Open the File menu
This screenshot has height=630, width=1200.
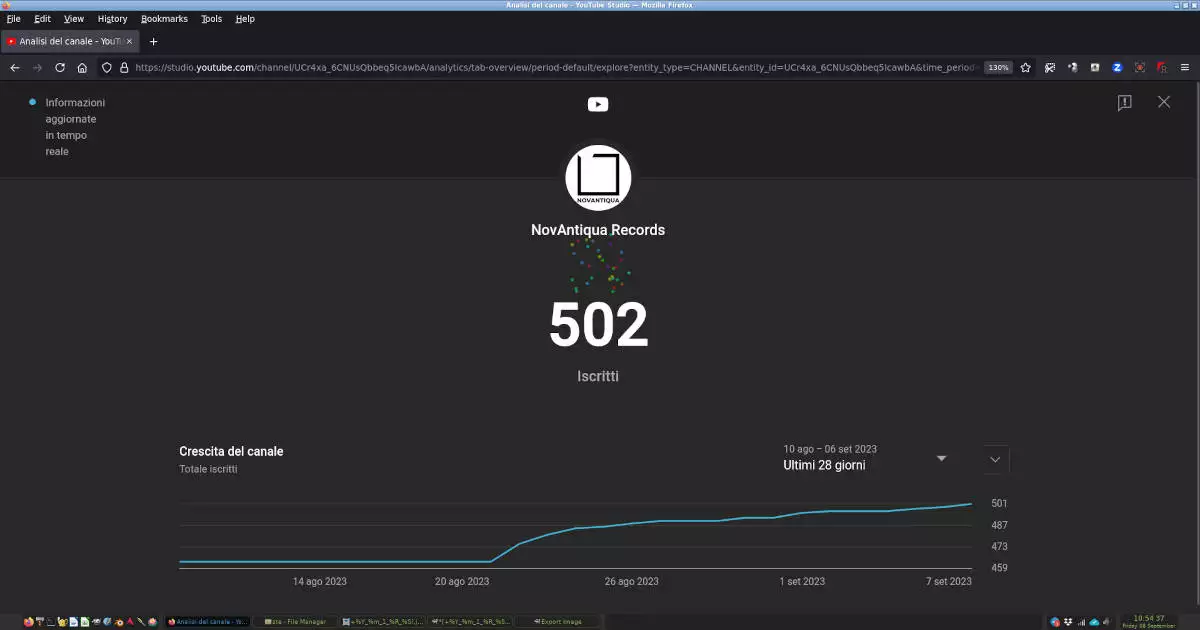14,19
